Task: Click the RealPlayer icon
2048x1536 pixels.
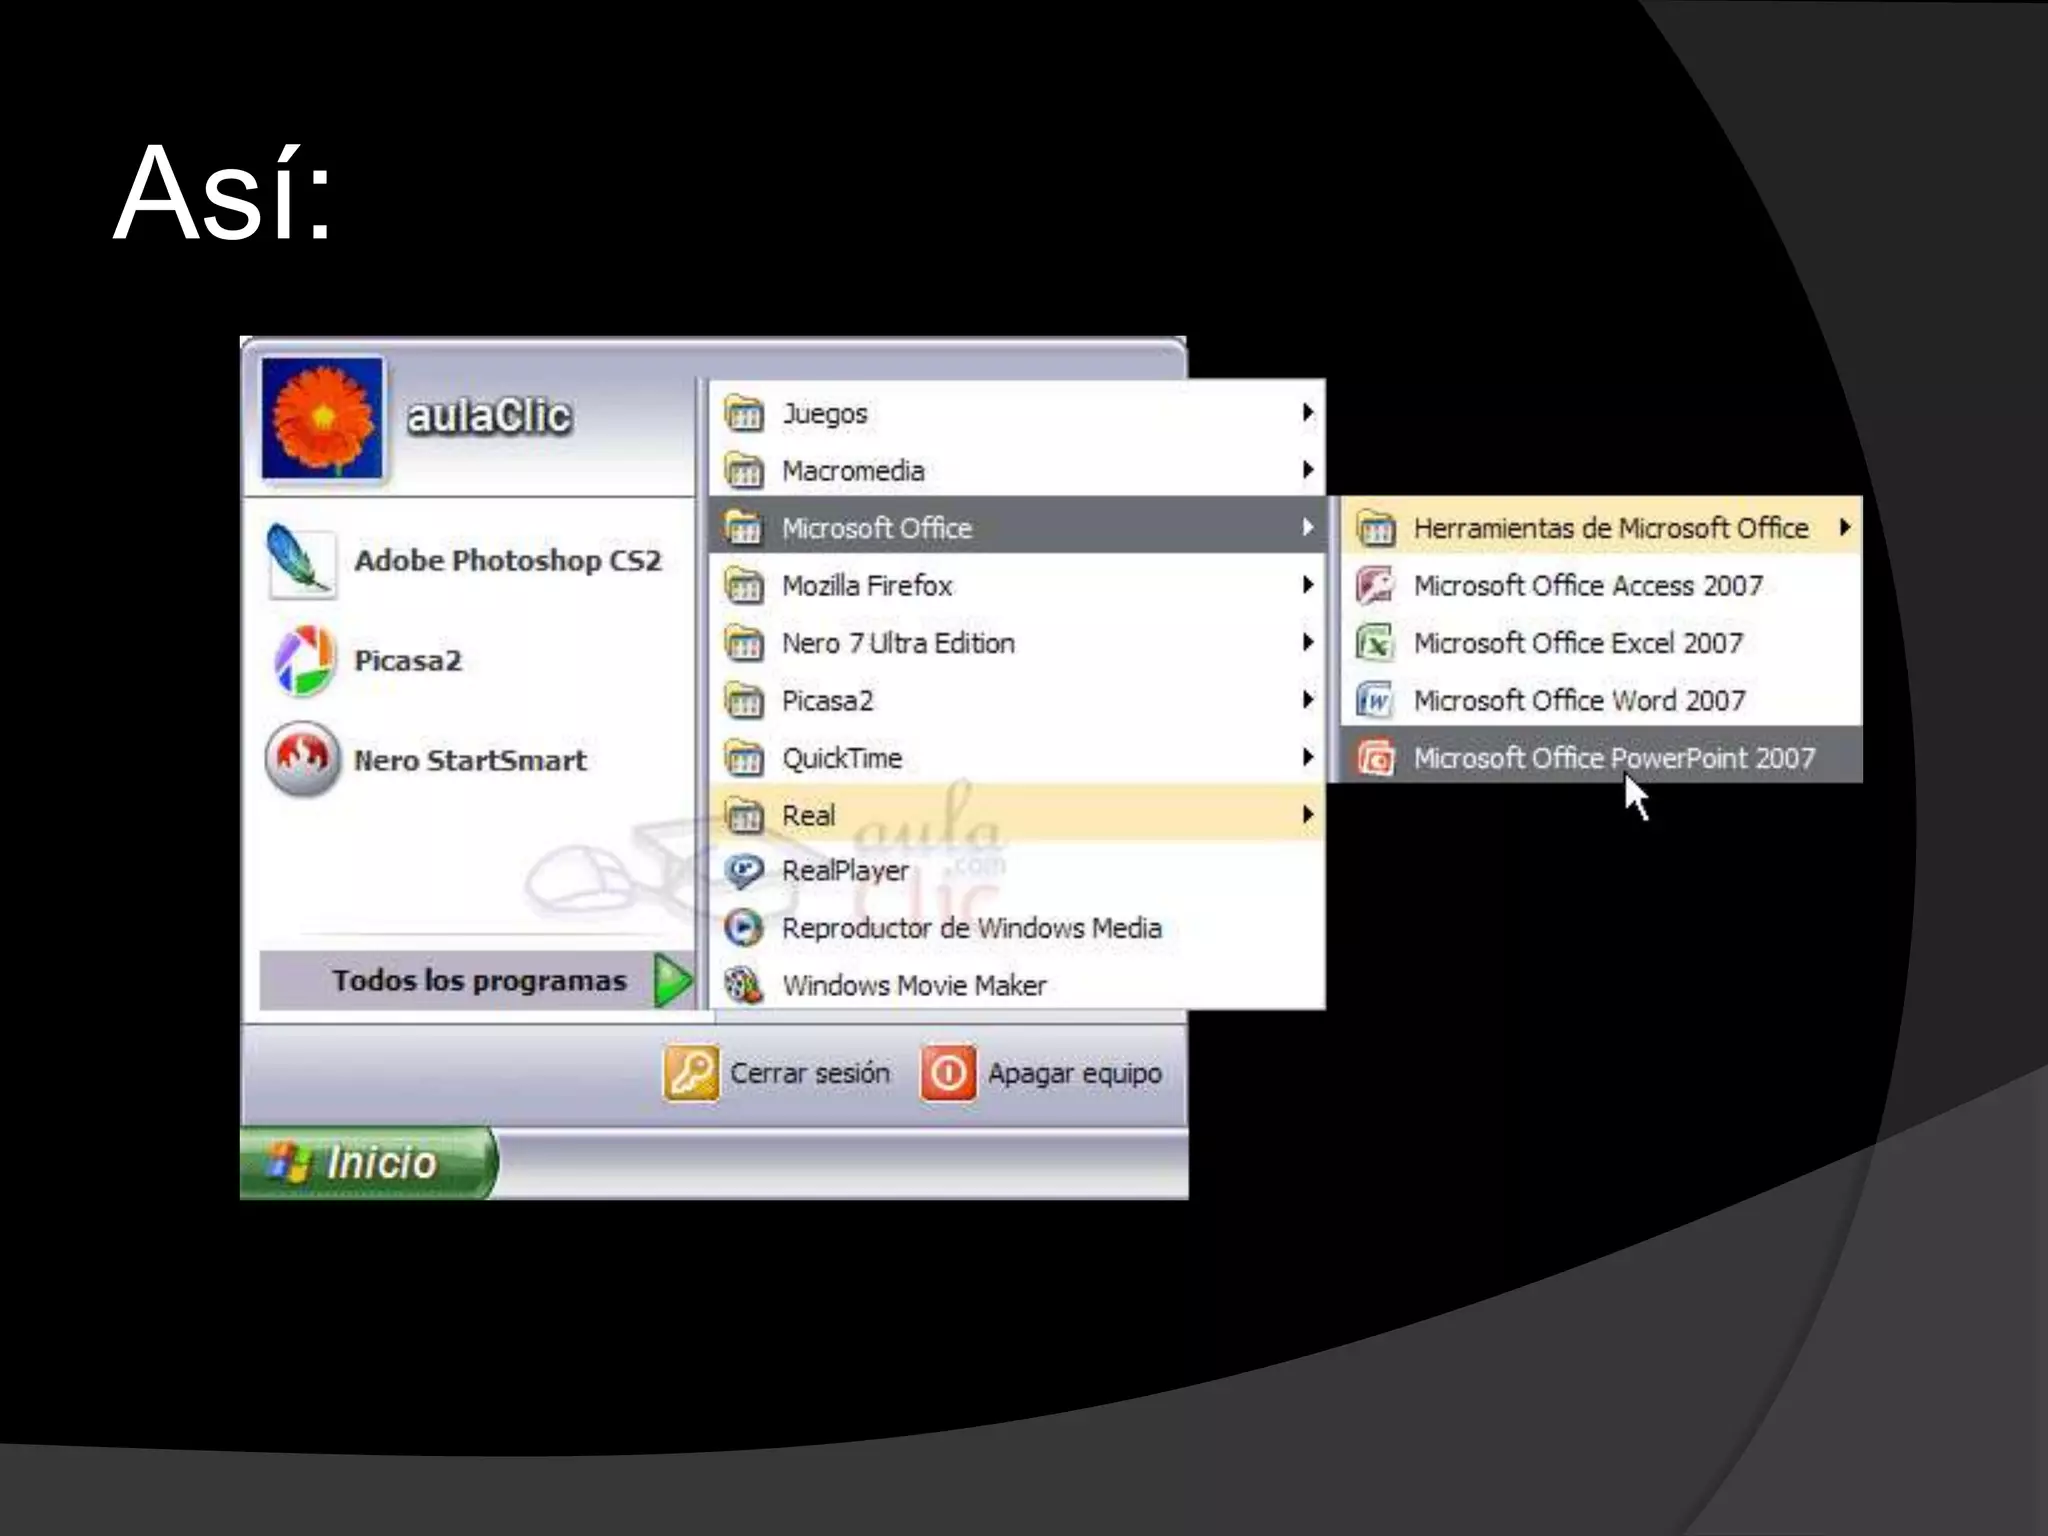Action: click(x=744, y=871)
